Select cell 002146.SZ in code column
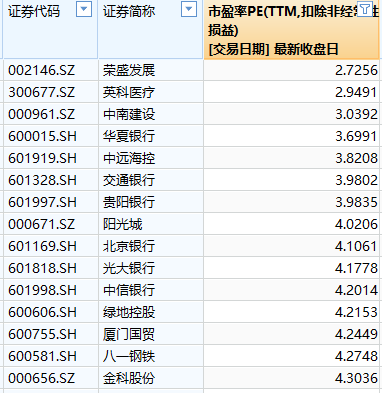This screenshot has height=393, width=382. tap(51, 70)
